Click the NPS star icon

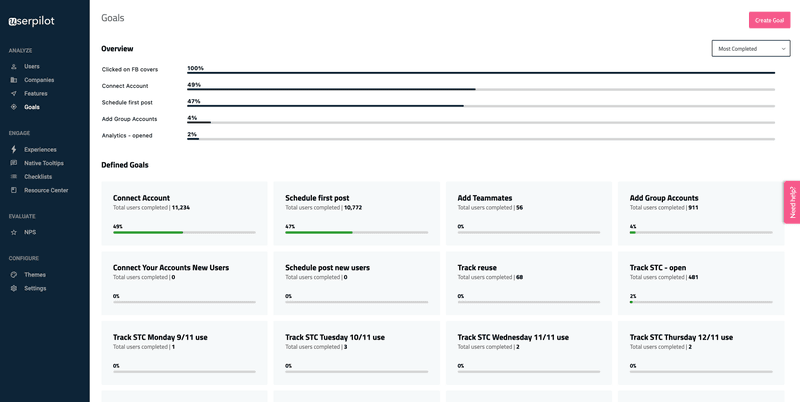pos(14,232)
